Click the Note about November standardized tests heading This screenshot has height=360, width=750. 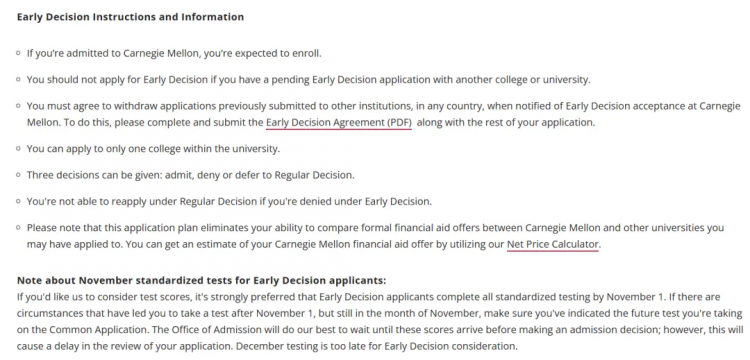201,280
